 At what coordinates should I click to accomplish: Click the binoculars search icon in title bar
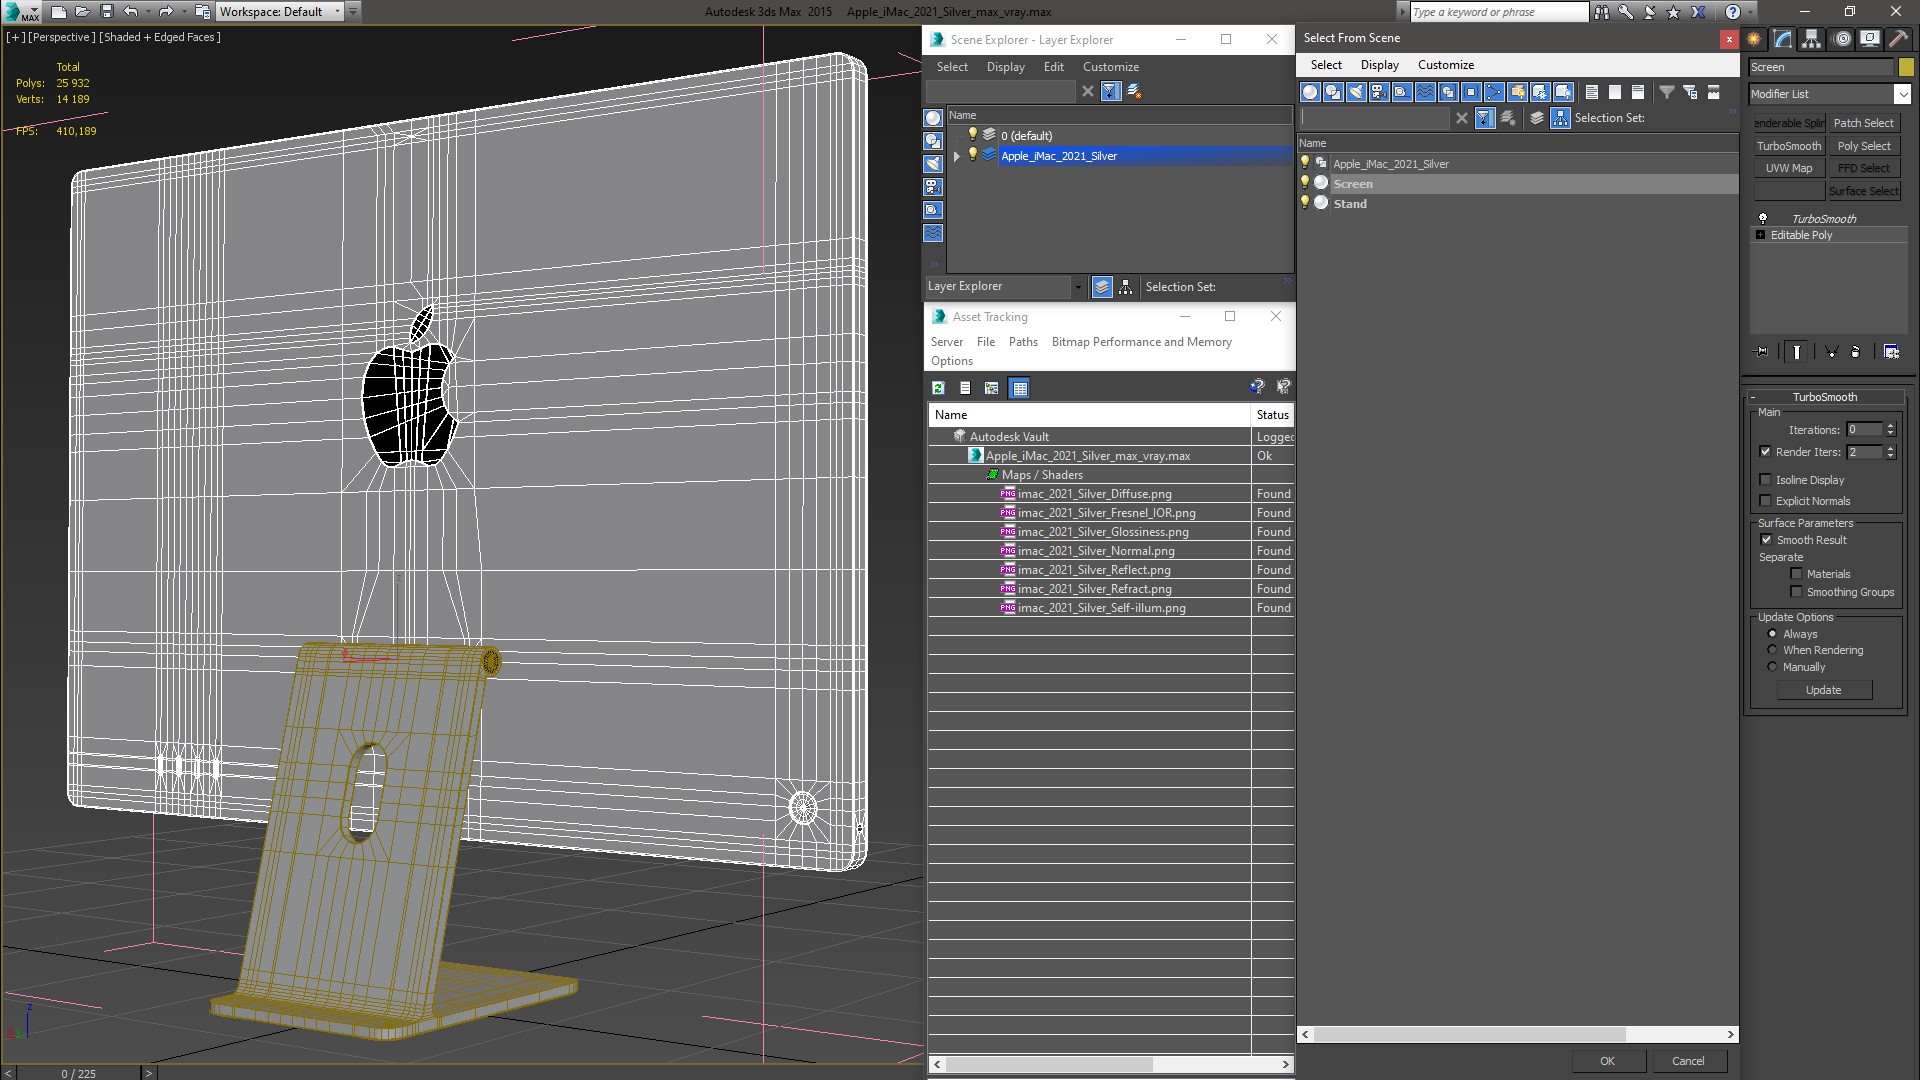pyautogui.click(x=1602, y=12)
